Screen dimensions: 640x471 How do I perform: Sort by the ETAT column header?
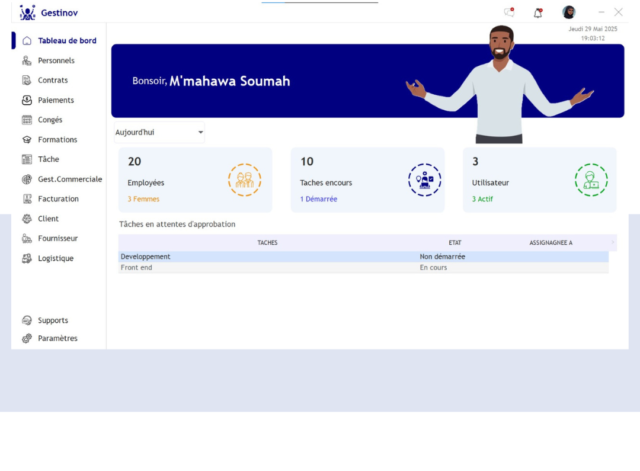pyautogui.click(x=455, y=242)
